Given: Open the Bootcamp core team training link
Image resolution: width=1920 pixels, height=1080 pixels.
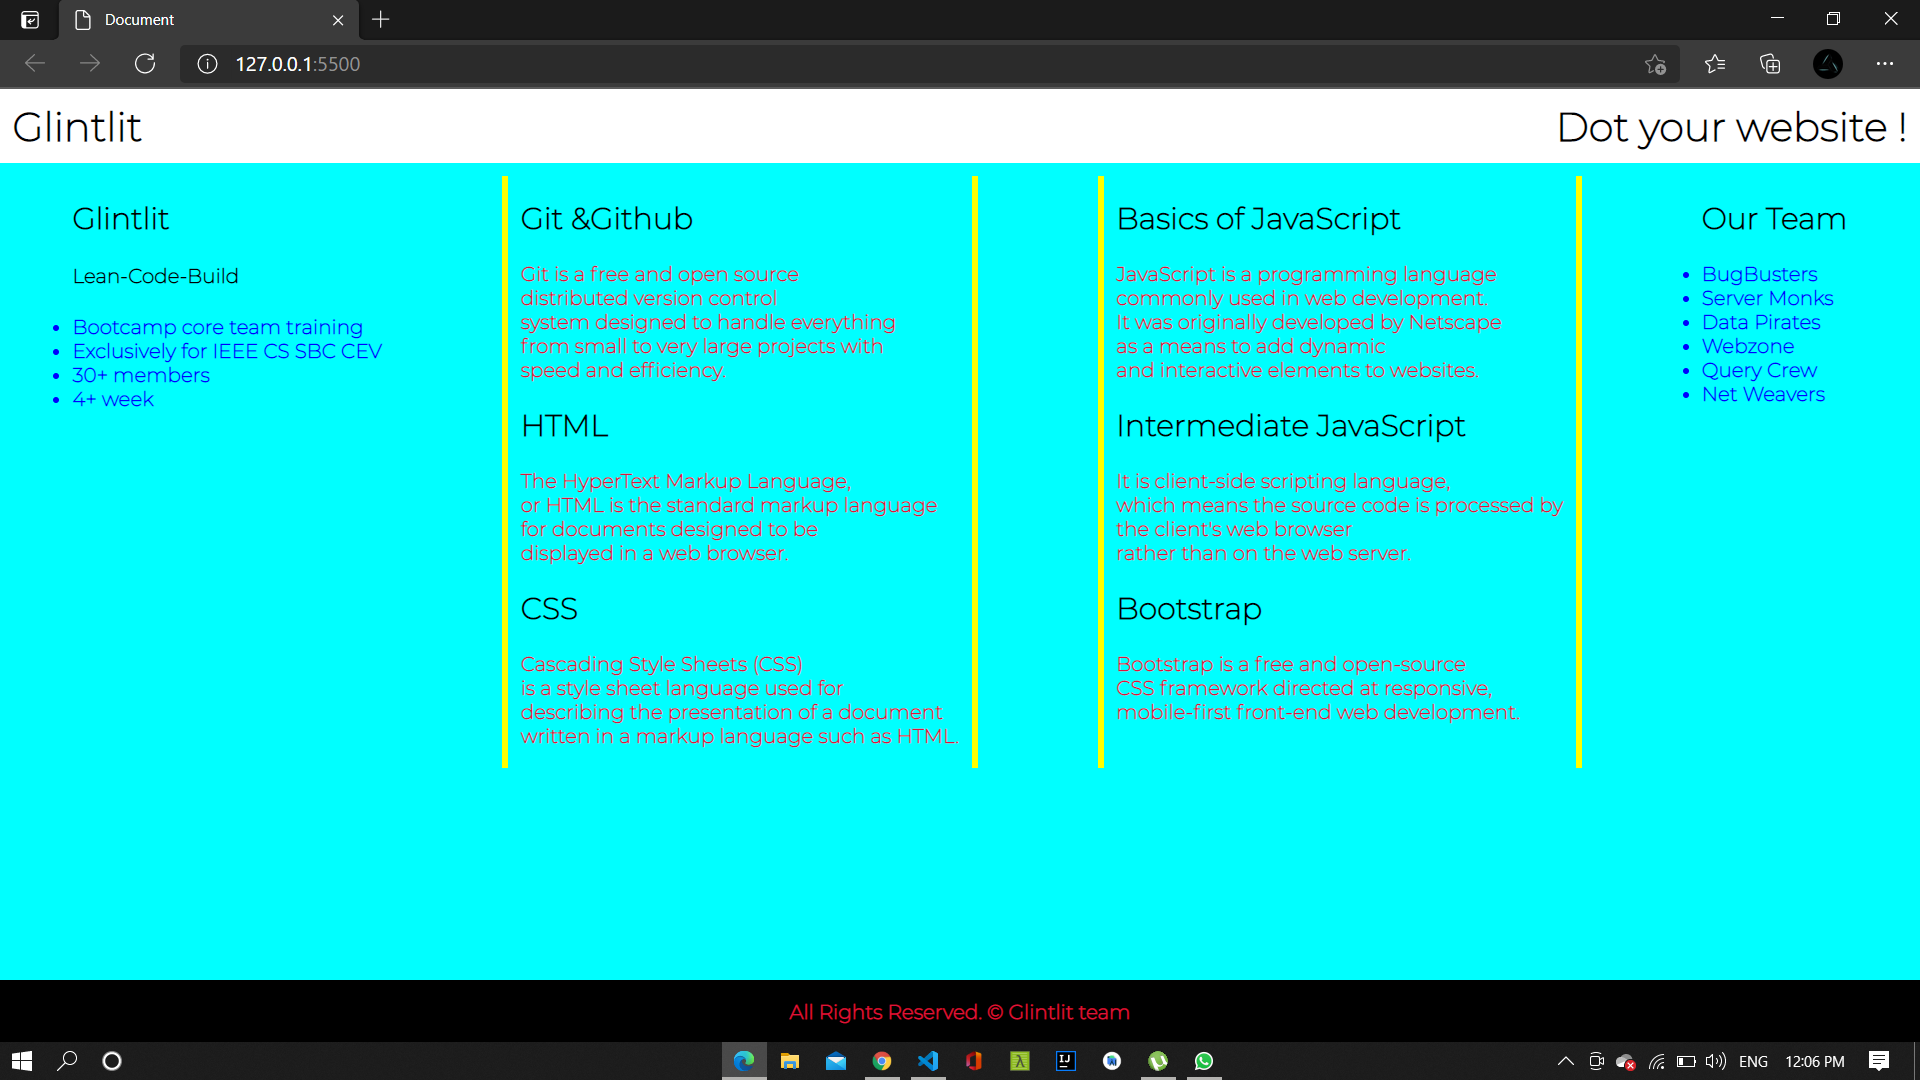Looking at the screenshot, I should tap(217, 327).
